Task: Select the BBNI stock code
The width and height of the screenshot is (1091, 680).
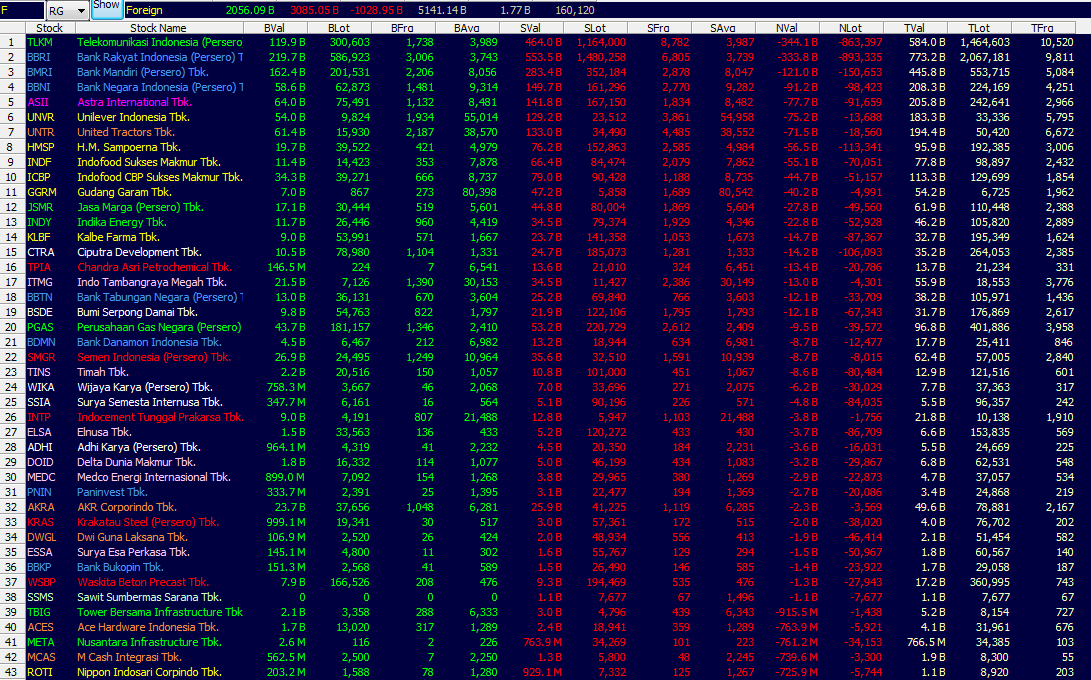Action: [x=39, y=87]
